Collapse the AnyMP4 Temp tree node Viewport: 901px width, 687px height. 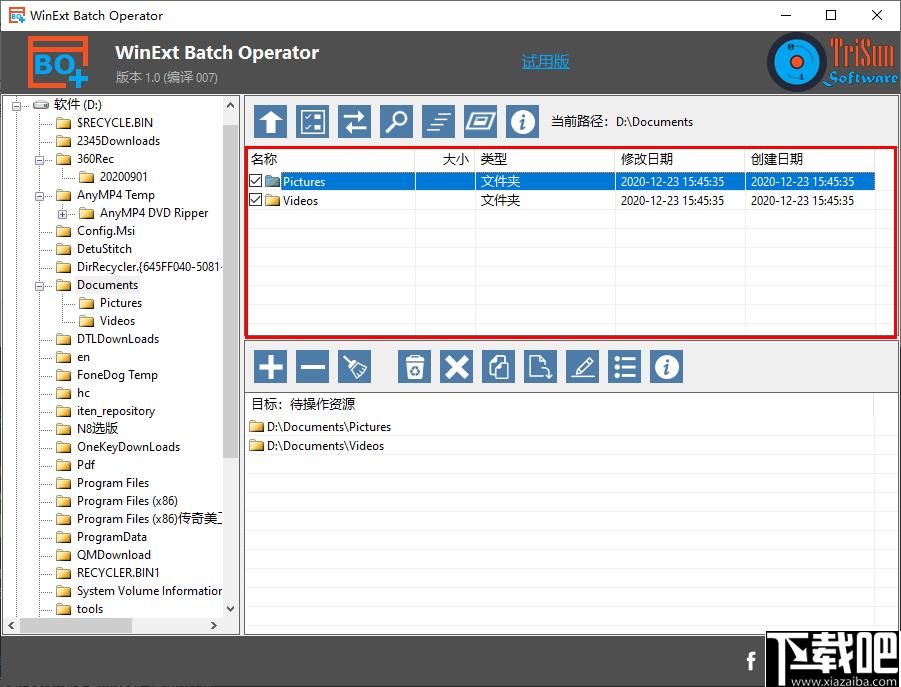pos(40,196)
